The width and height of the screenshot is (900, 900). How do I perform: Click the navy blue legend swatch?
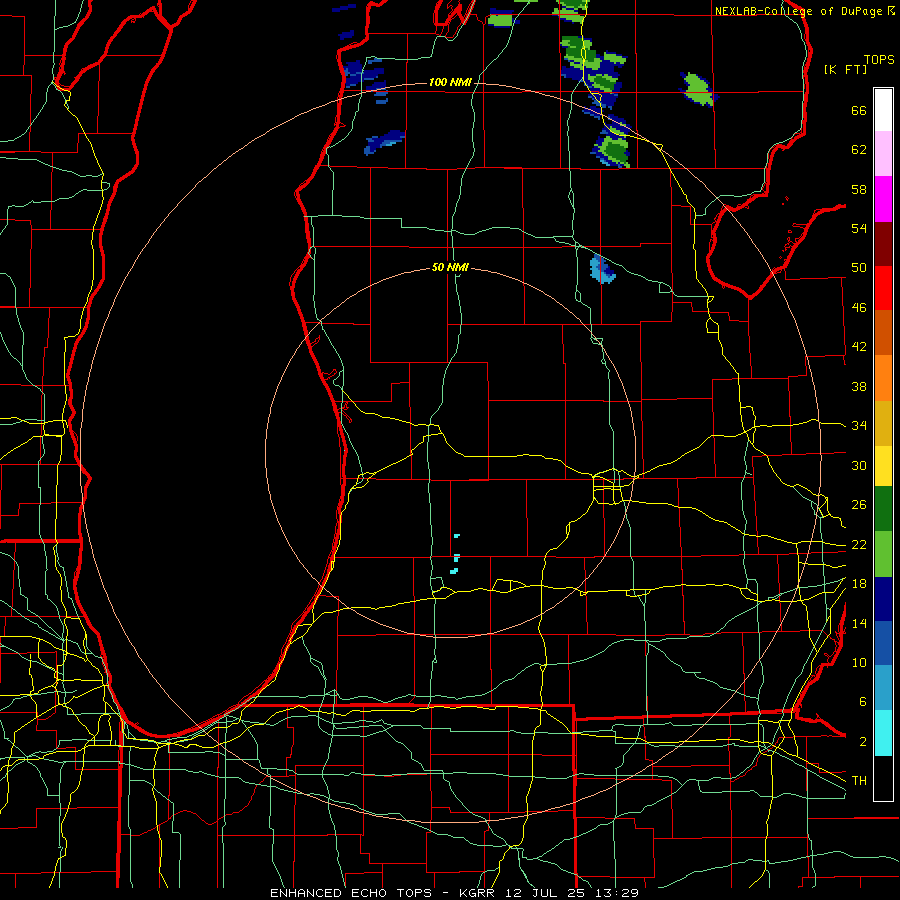883,599
